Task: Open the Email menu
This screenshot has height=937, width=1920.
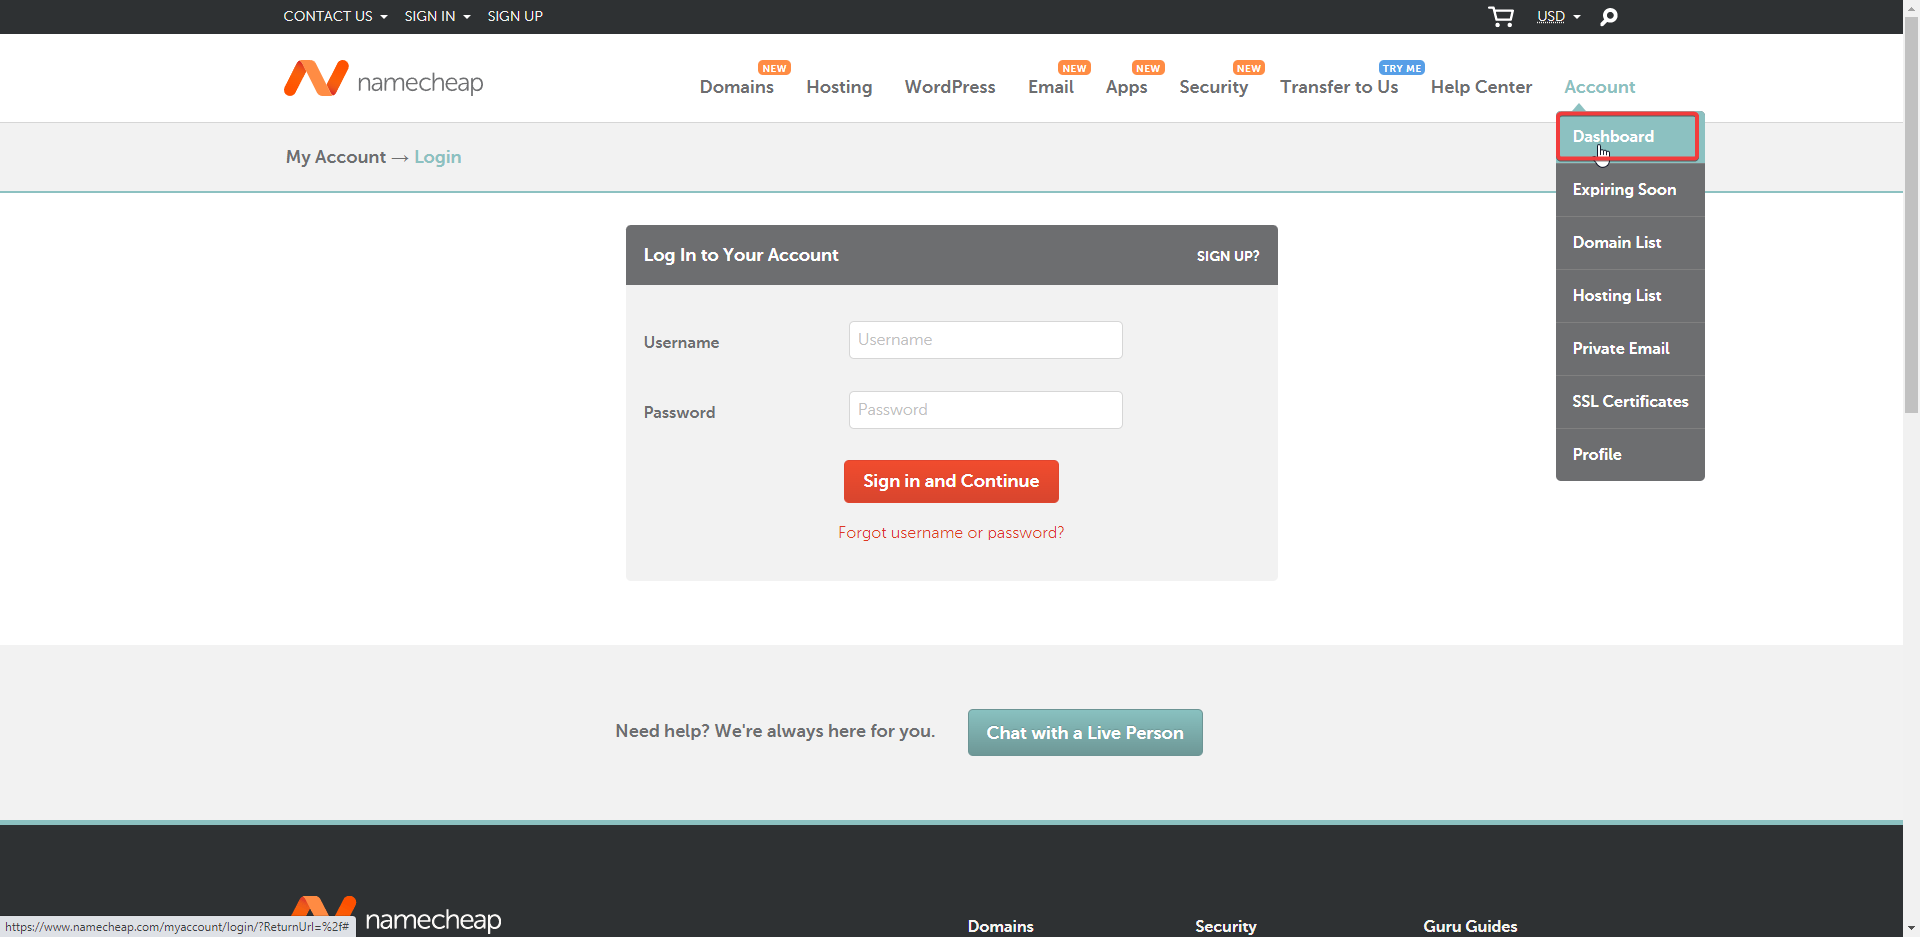Action: [x=1051, y=87]
